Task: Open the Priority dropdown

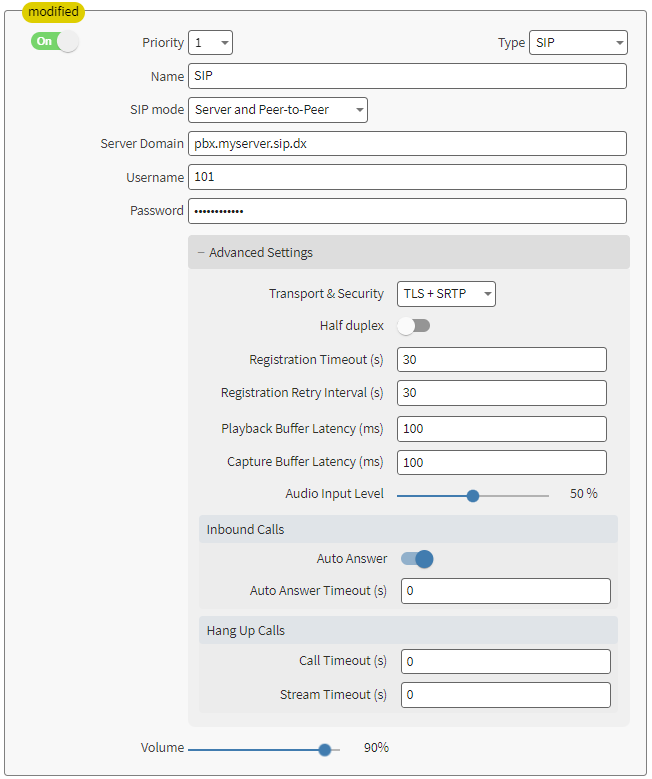Action: 210,43
